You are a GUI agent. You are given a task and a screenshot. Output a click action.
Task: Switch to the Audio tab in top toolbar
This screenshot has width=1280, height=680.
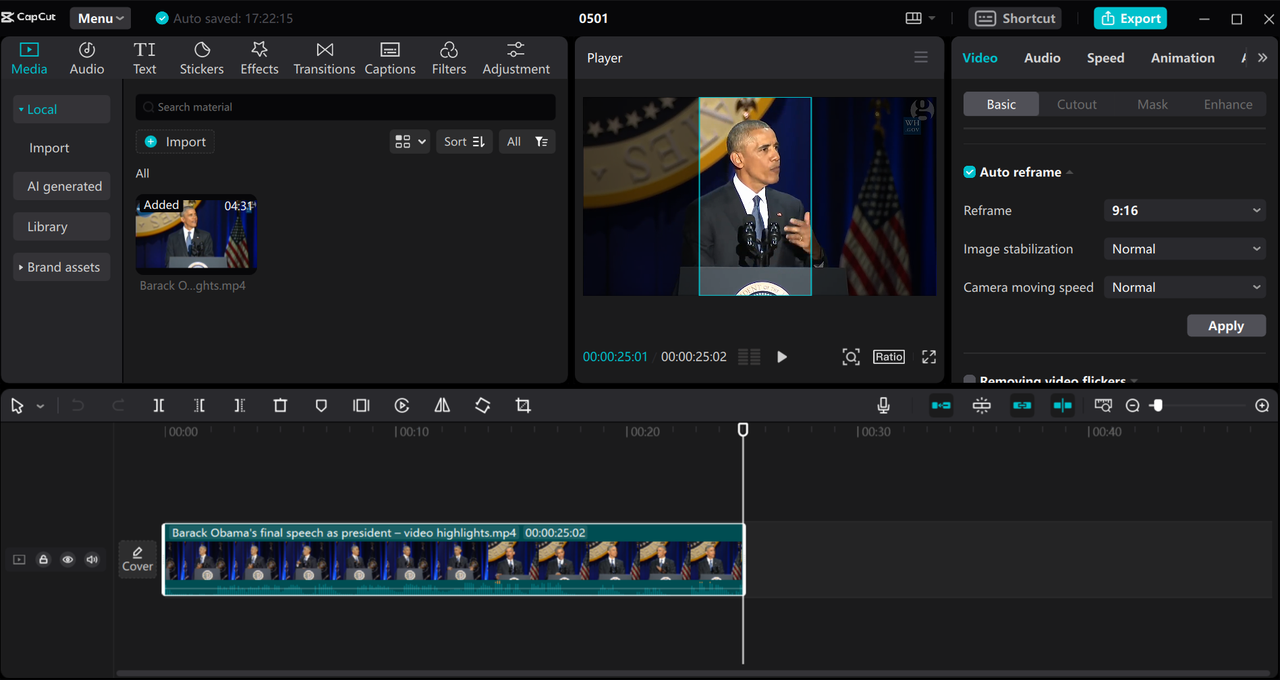pos(87,59)
